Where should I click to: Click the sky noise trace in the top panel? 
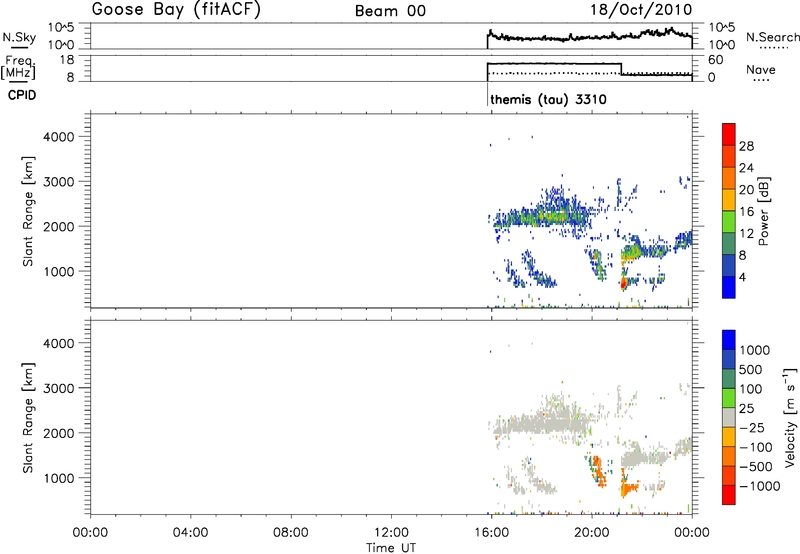point(590,36)
